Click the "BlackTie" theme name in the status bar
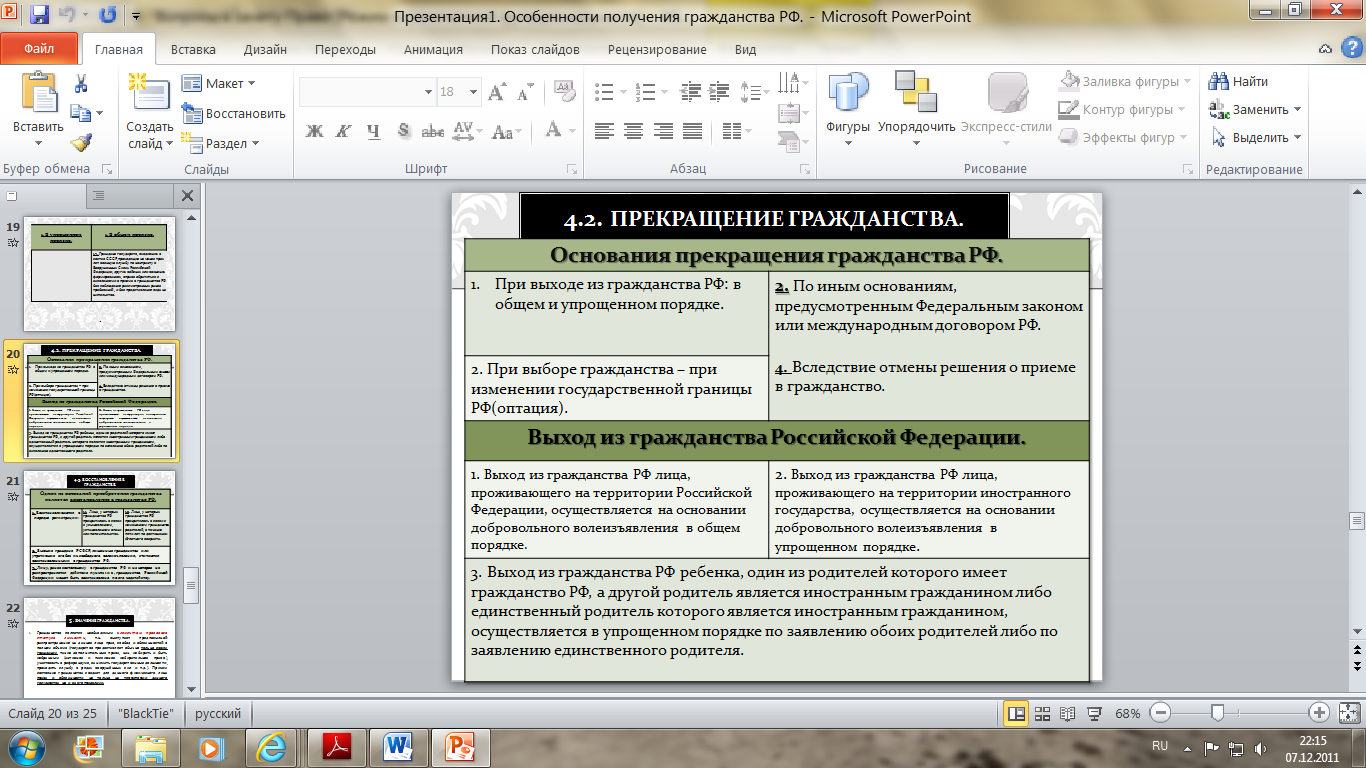Screen dimensions: 1366x768 pyautogui.click(x=148, y=714)
